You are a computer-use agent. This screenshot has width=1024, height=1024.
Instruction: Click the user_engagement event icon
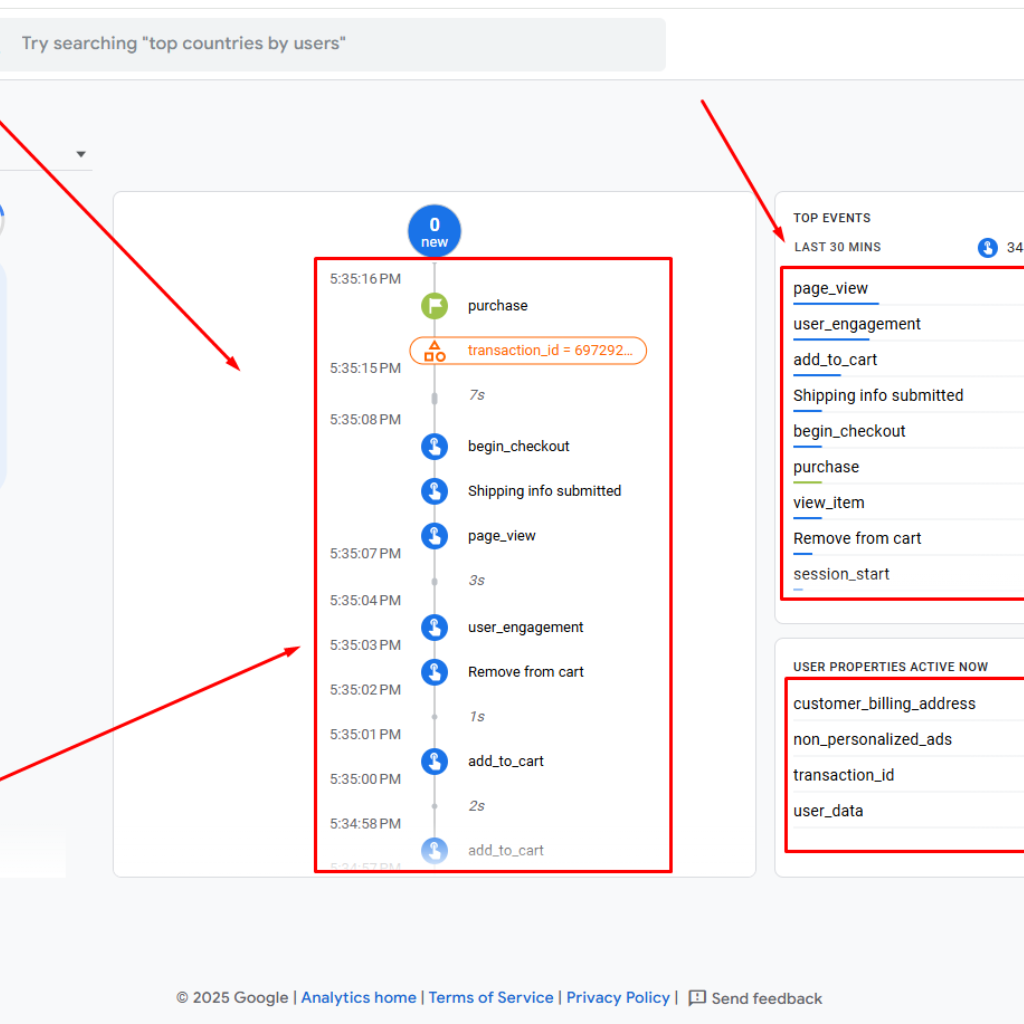[x=434, y=627]
